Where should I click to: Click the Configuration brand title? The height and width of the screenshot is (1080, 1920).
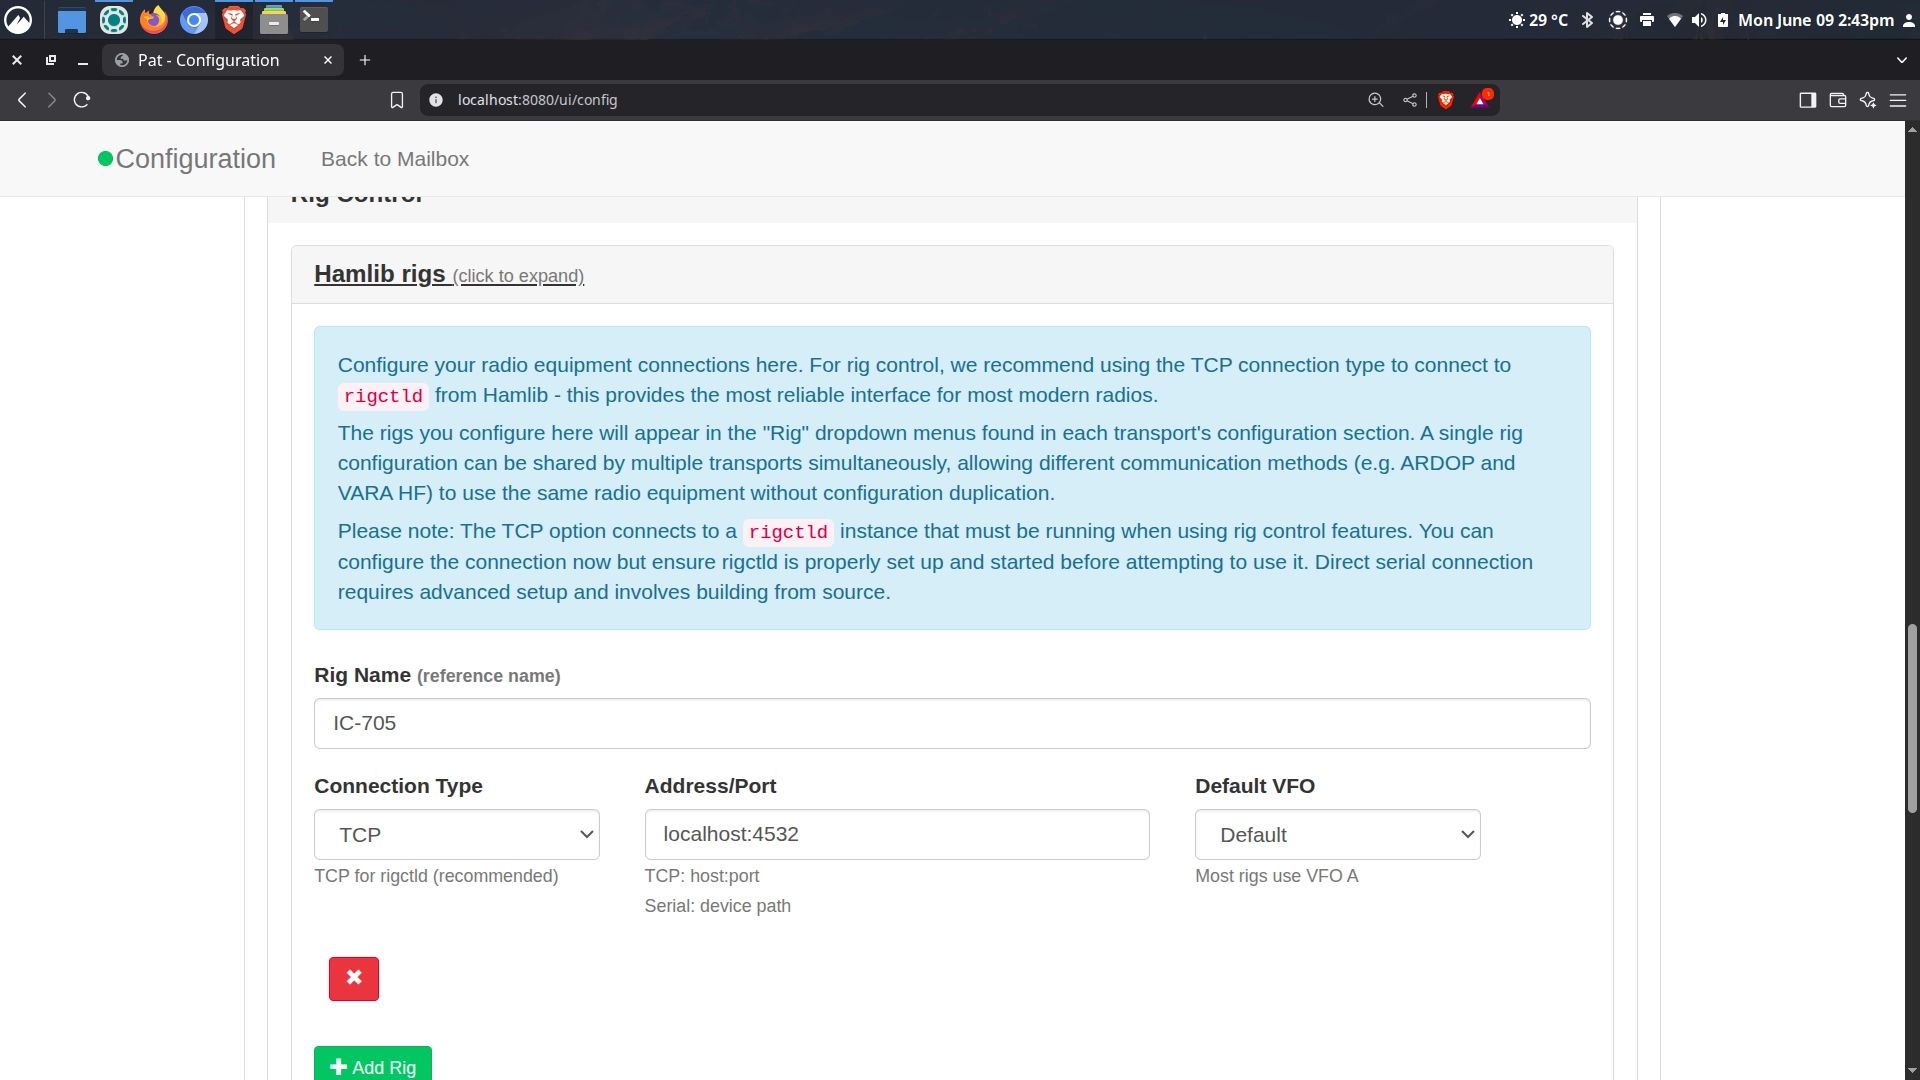pyautogui.click(x=195, y=159)
